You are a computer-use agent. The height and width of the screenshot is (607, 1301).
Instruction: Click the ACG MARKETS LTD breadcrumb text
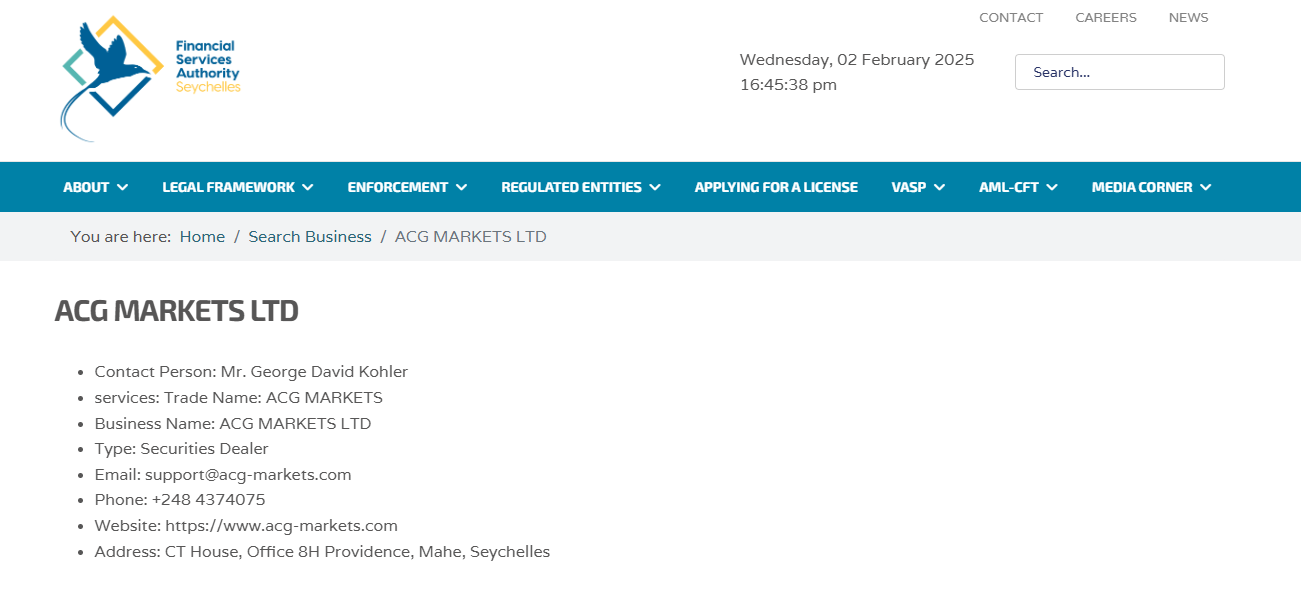tap(471, 237)
